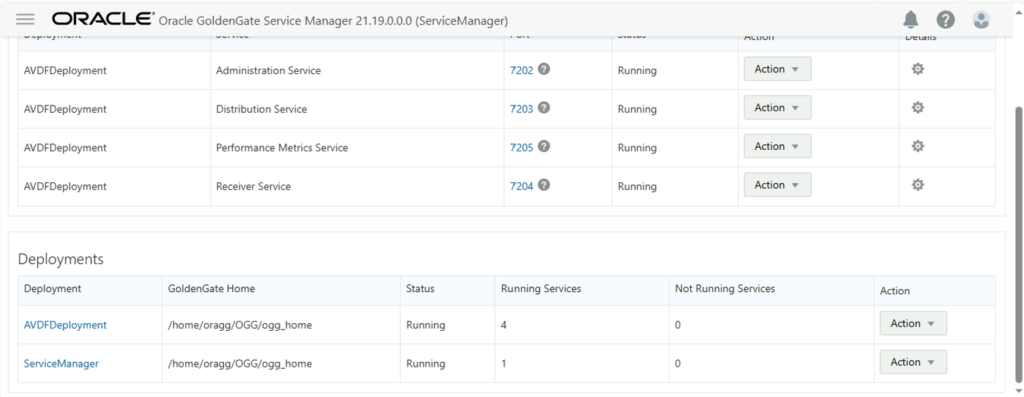Open the notifications bell

tap(910, 20)
